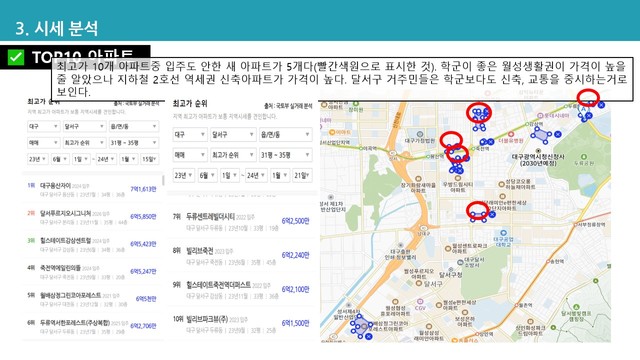Open rank 5 apartment 월배삼정그린코아포레스트
Screen dimensions: 640x360
70,295
